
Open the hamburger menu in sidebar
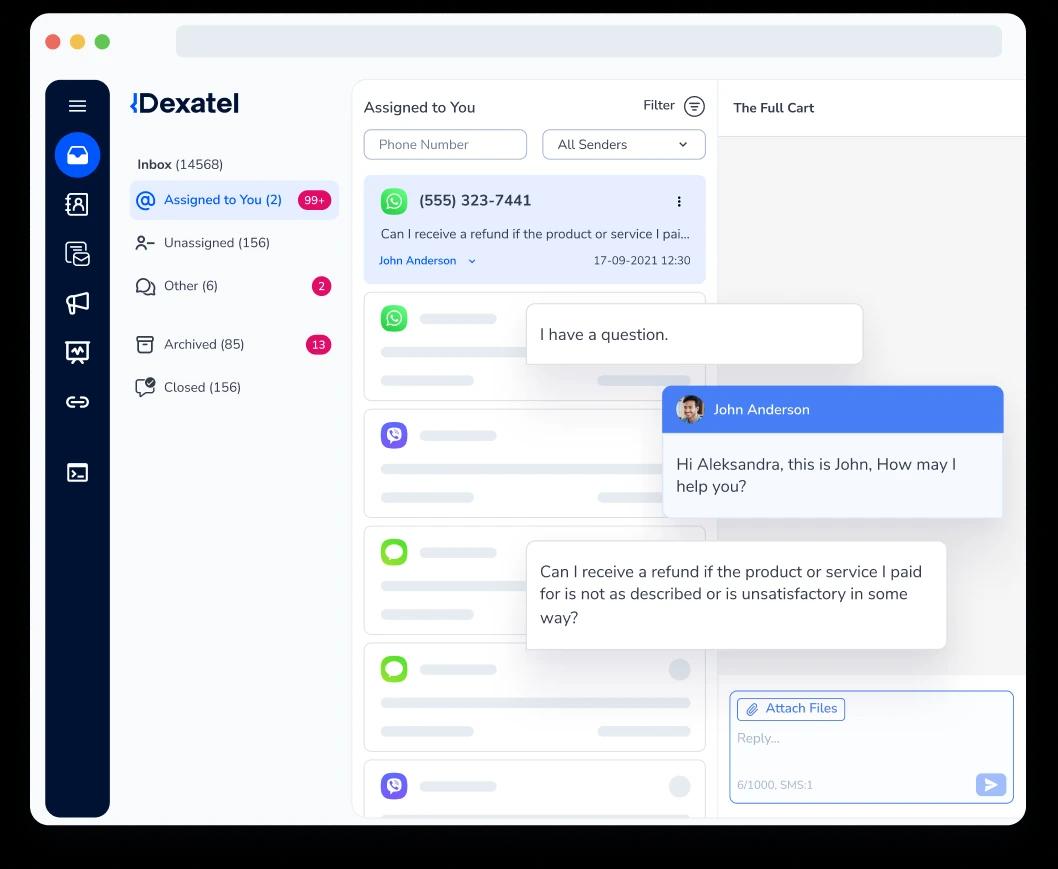click(x=77, y=106)
